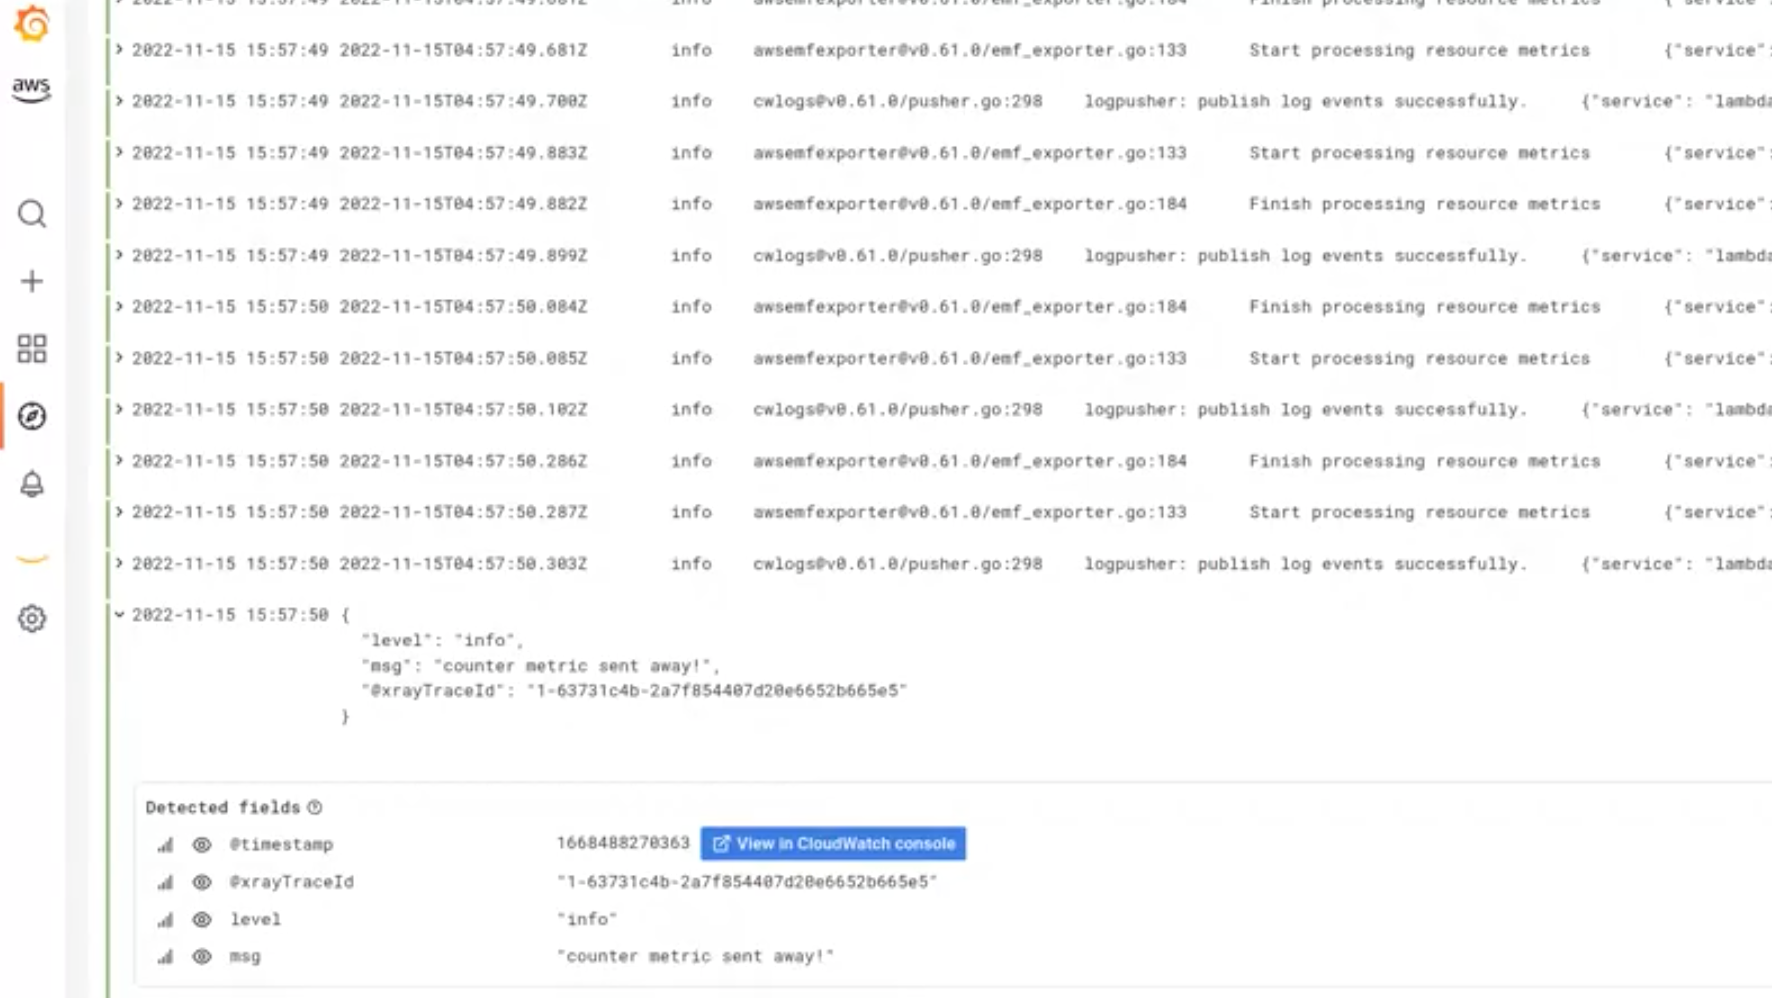Viewport: 1772px width, 998px height.
Task: Toggle visibility of the @timestamp field
Action: click(x=201, y=845)
